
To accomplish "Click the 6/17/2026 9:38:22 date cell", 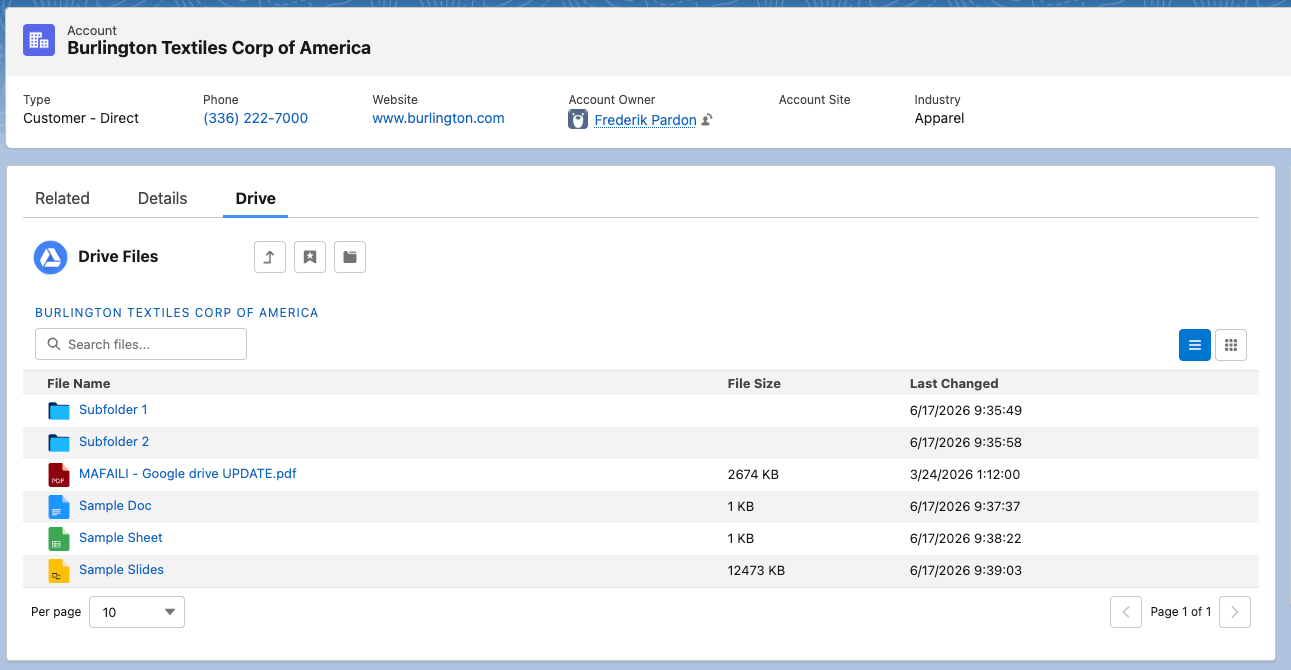I will (x=966, y=539).
